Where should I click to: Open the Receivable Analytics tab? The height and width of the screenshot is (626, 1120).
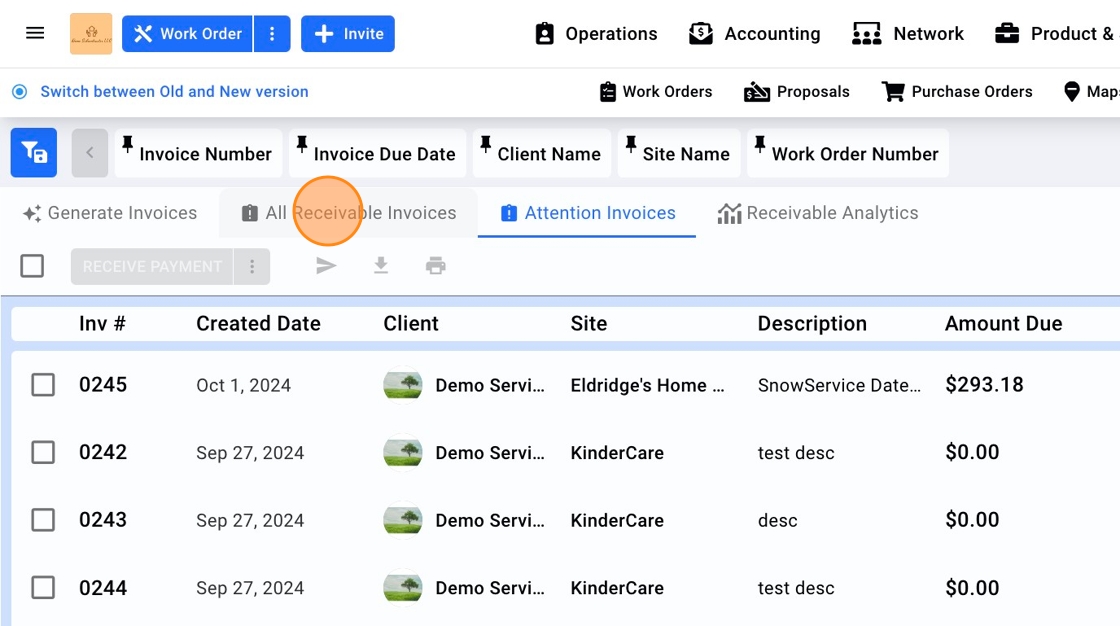click(x=817, y=213)
